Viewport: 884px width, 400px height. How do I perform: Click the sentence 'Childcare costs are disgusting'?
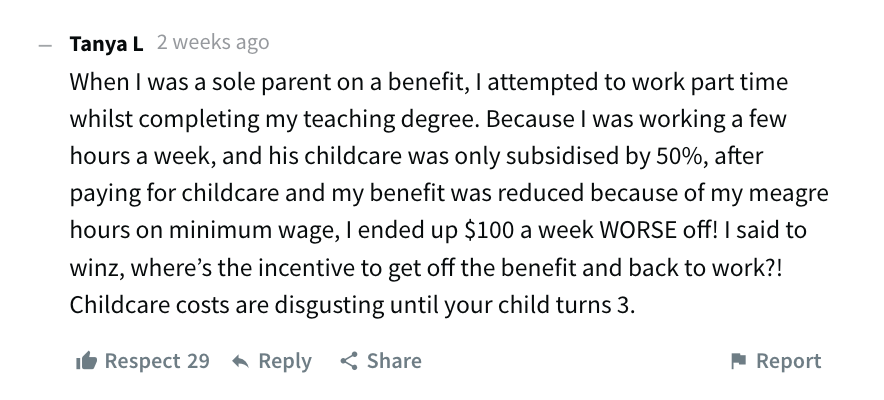click(x=227, y=306)
